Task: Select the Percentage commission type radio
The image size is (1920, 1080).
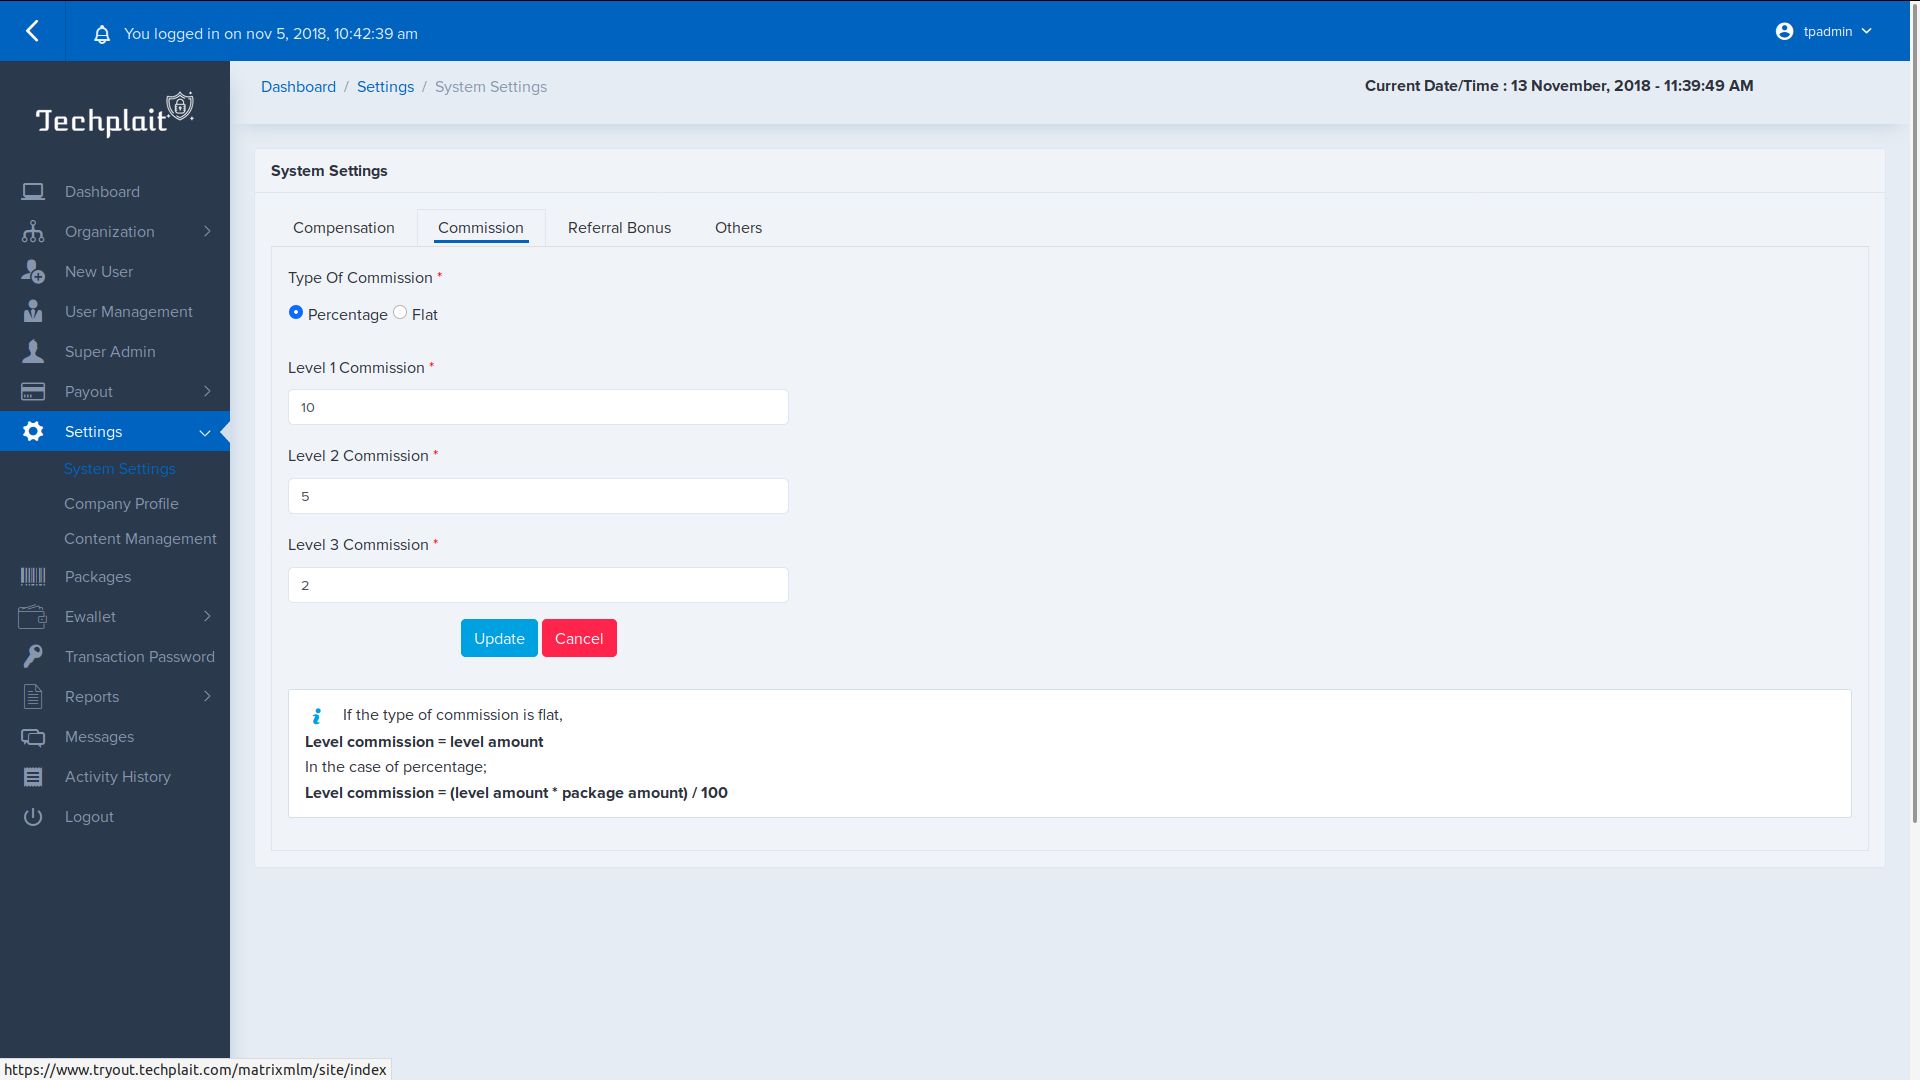Action: pos(296,312)
